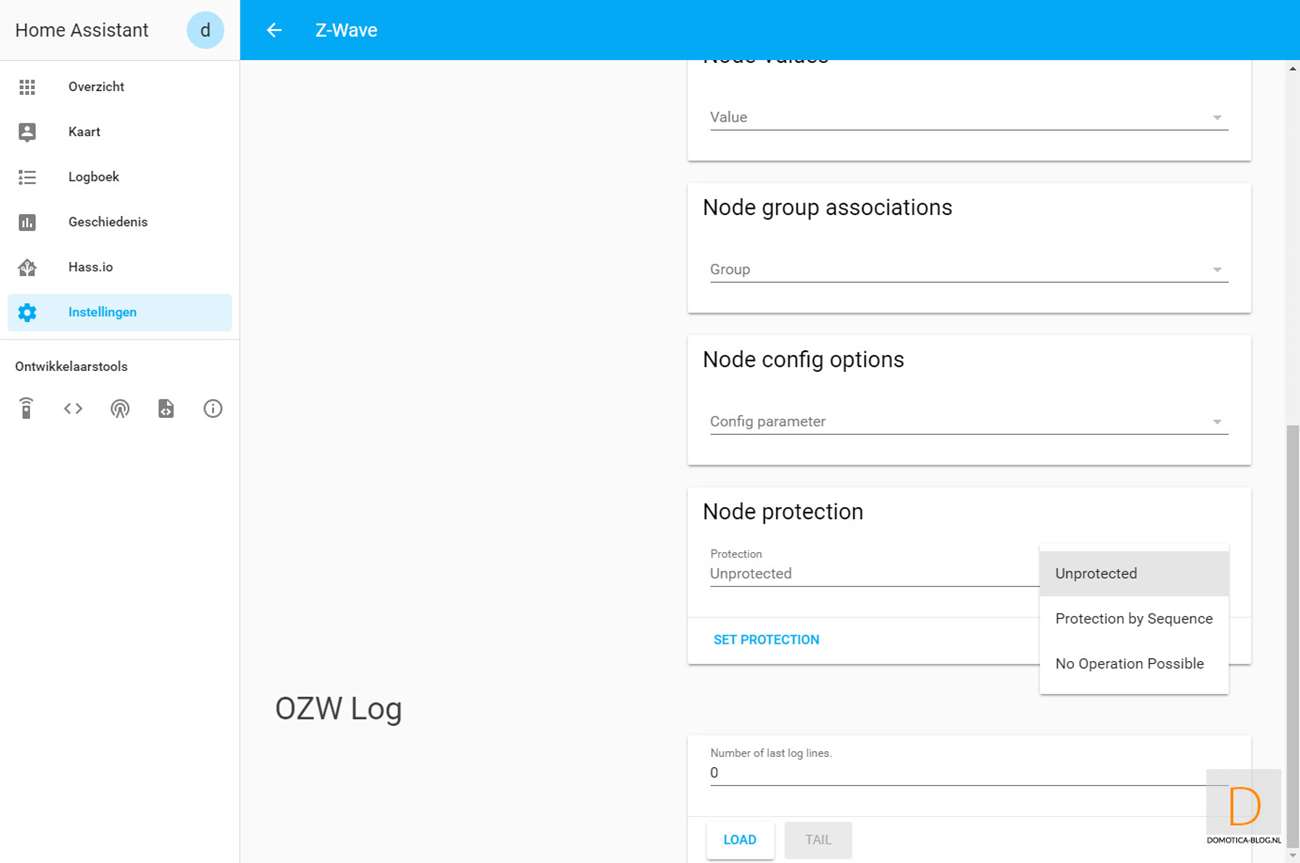This screenshot has height=863, width=1300.
Task: Click the LOAD log button
Action: (740, 840)
